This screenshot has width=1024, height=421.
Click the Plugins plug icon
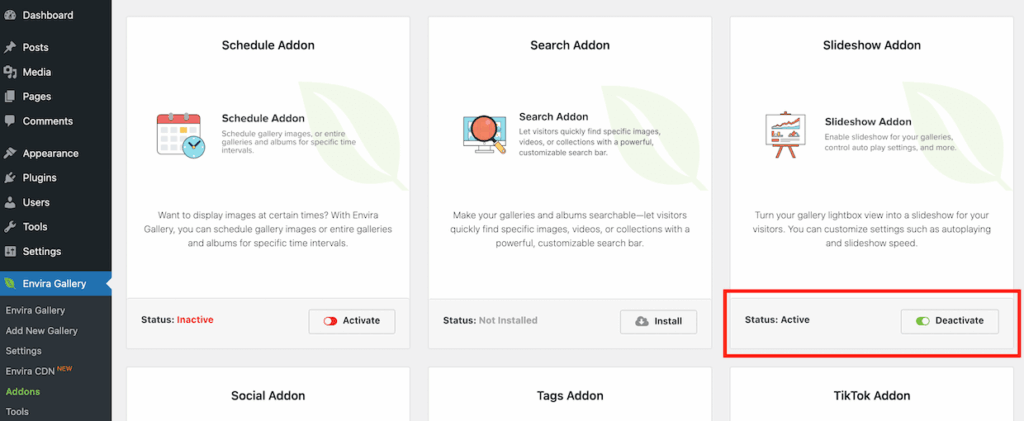click(10, 178)
